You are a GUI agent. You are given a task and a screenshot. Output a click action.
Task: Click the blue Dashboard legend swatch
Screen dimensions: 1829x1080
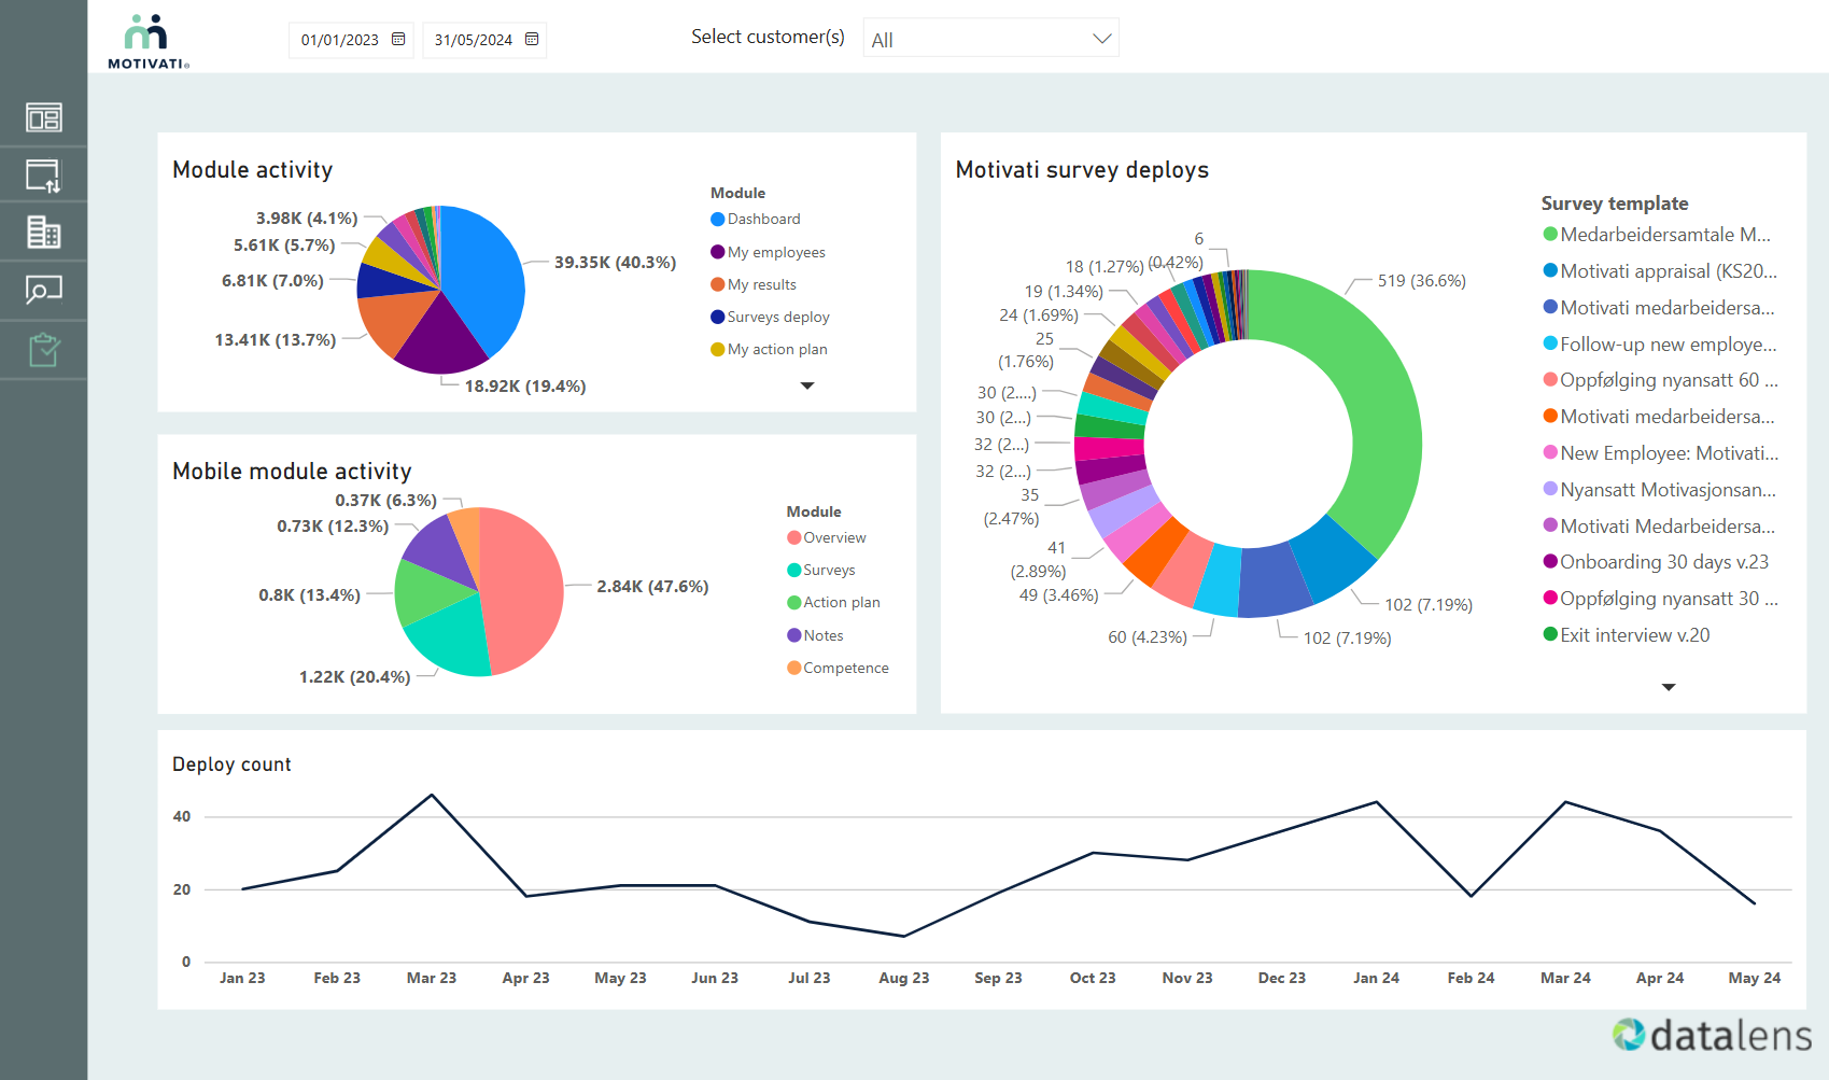pyautogui.click(x=717, y=219)
